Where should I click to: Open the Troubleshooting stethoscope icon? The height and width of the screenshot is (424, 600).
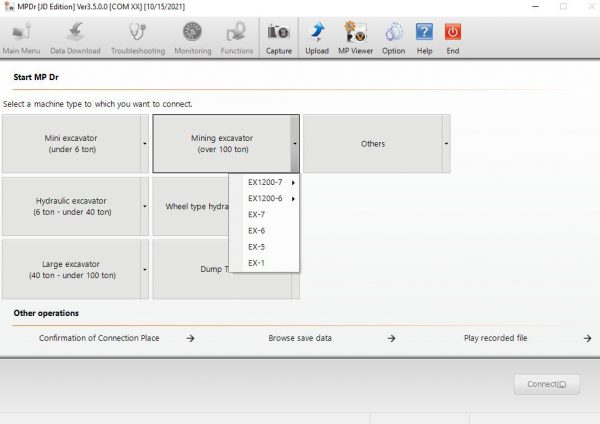[x=138, y=38]
